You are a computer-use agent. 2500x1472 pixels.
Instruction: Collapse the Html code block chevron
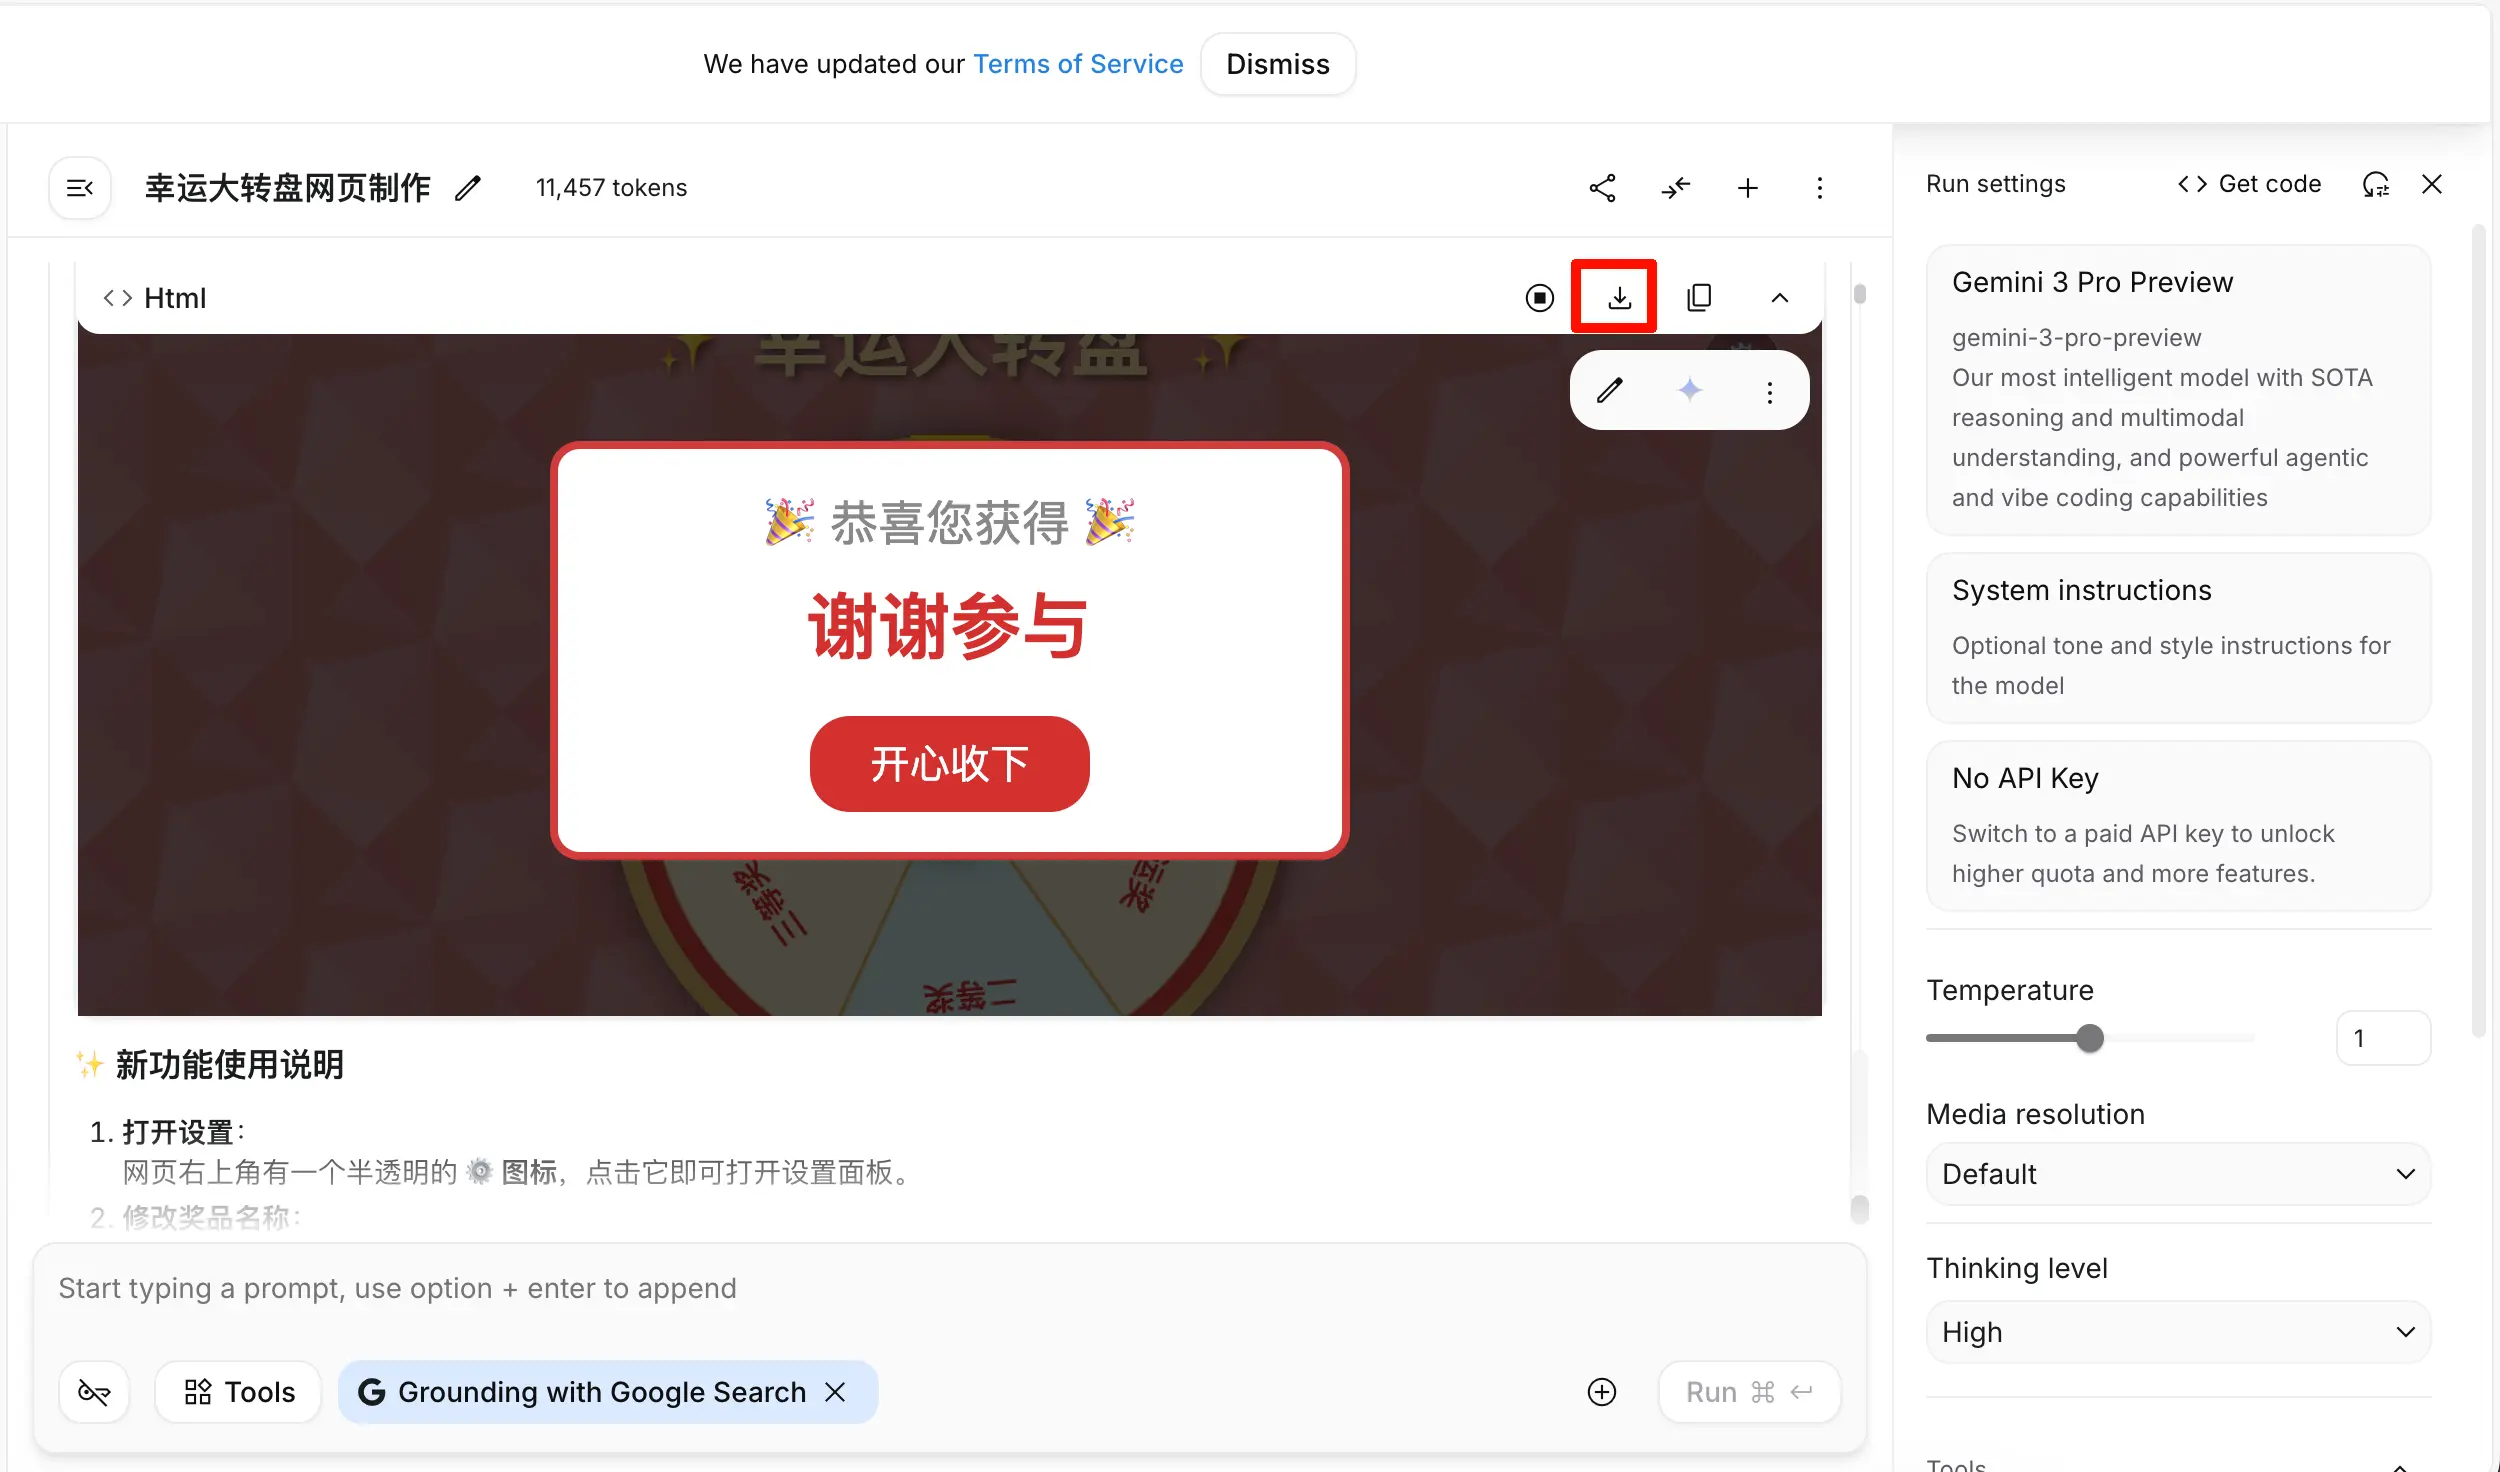click(x=1779, y=297)
